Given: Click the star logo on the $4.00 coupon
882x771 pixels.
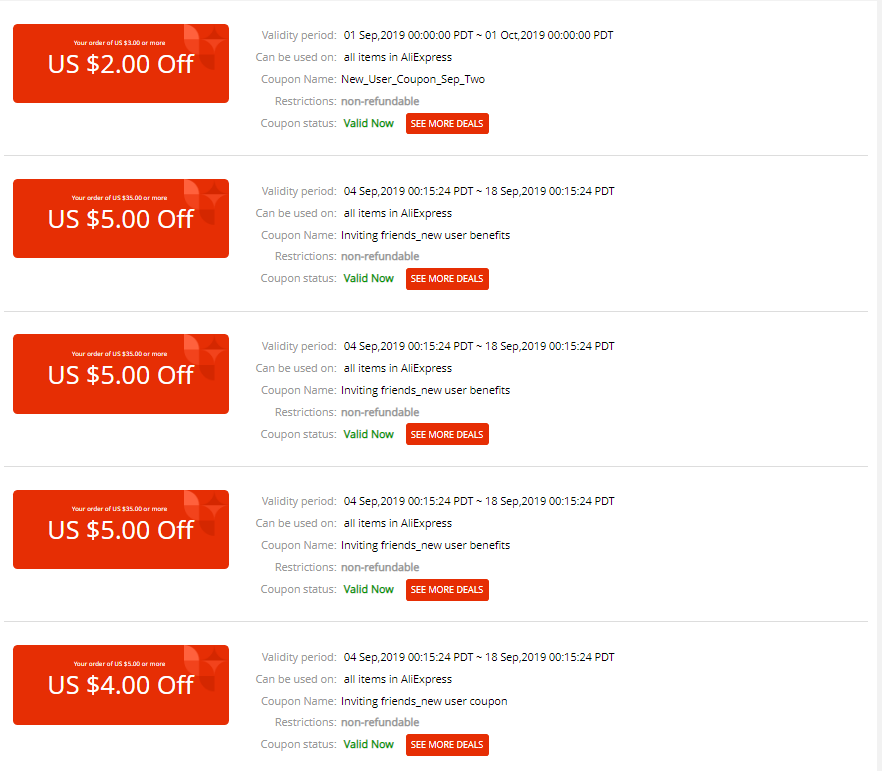Looking at the screenshot, I should coord(206,668).
